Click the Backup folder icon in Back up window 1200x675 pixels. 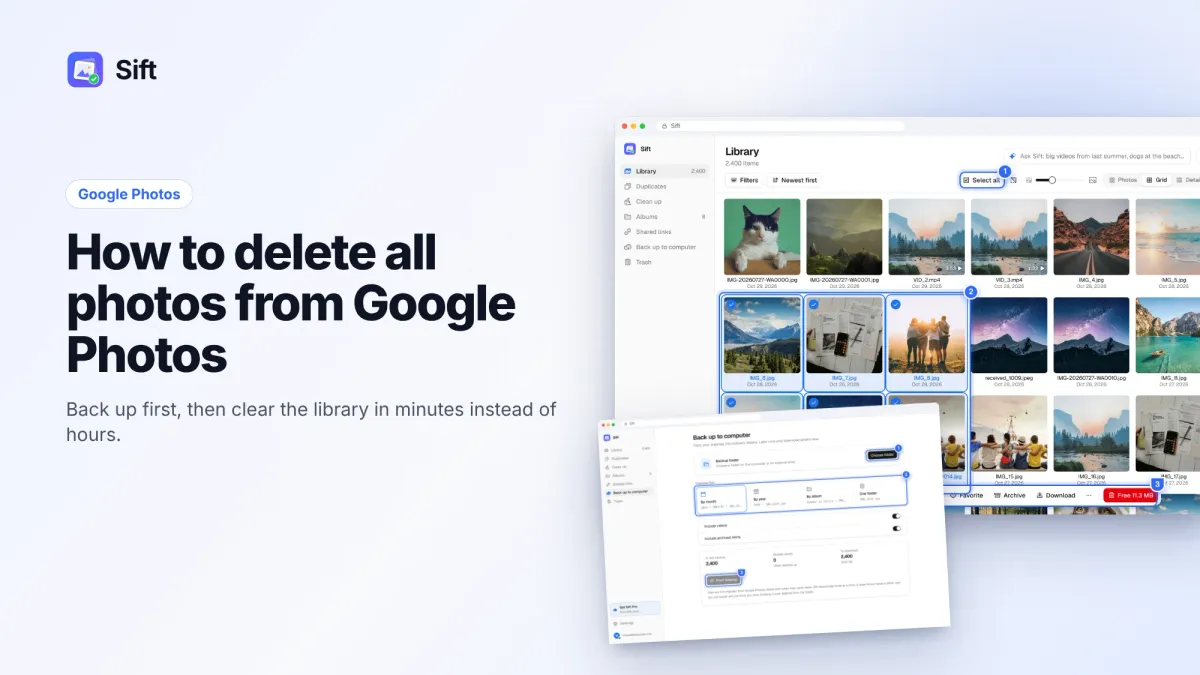(708, 464)
